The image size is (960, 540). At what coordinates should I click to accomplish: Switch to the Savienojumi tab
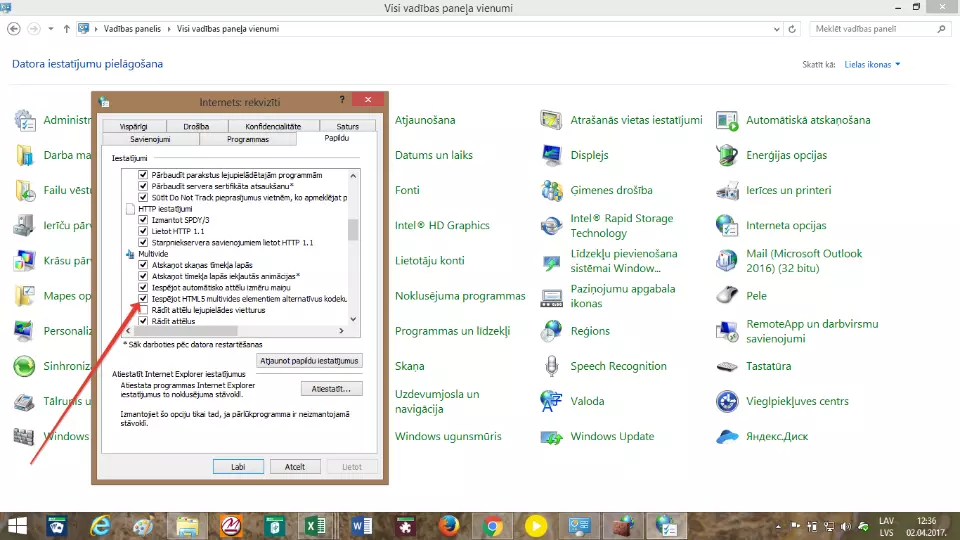coord(150,139)
